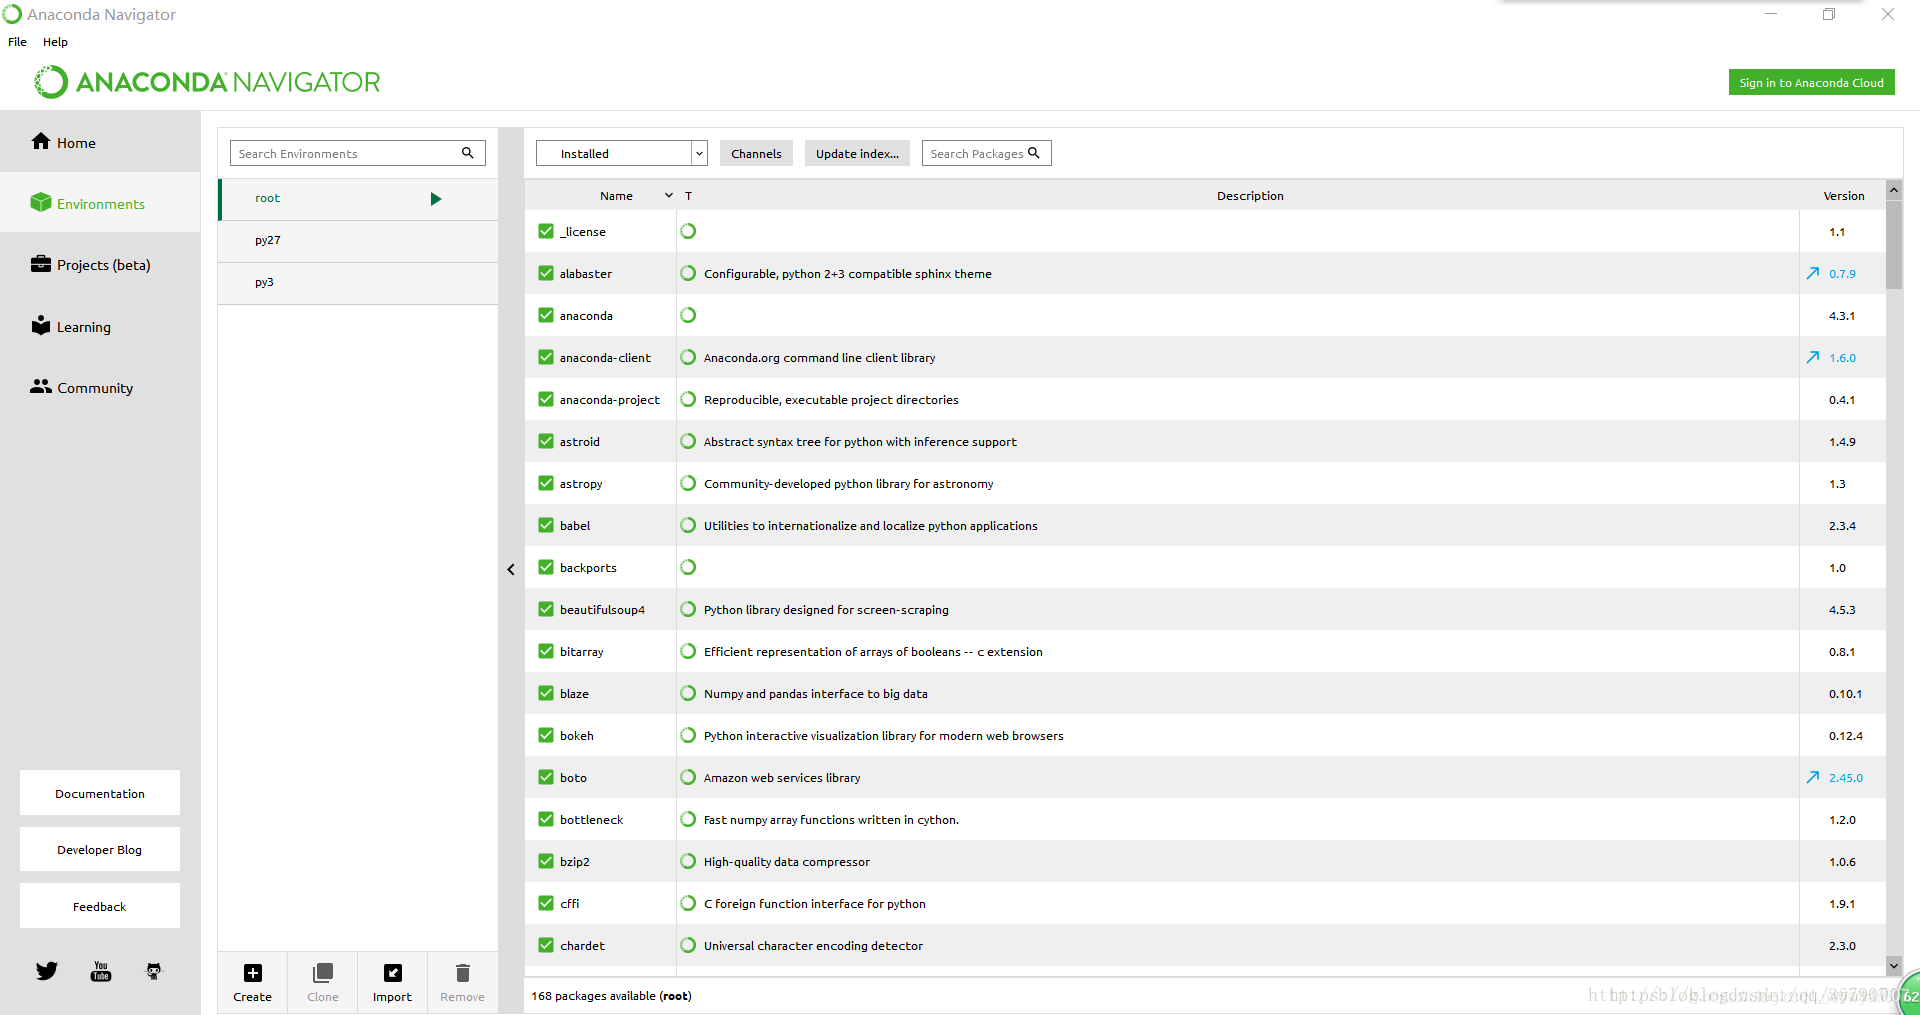The image size is (1920, 1015).
Task: Toggle the babel package checkbox
Action: (x=546, y=525)
